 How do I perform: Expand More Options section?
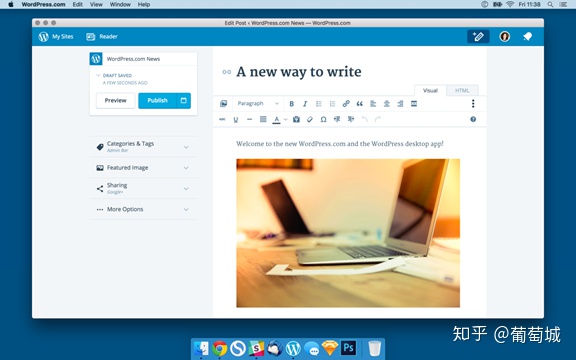pos(143,209)
